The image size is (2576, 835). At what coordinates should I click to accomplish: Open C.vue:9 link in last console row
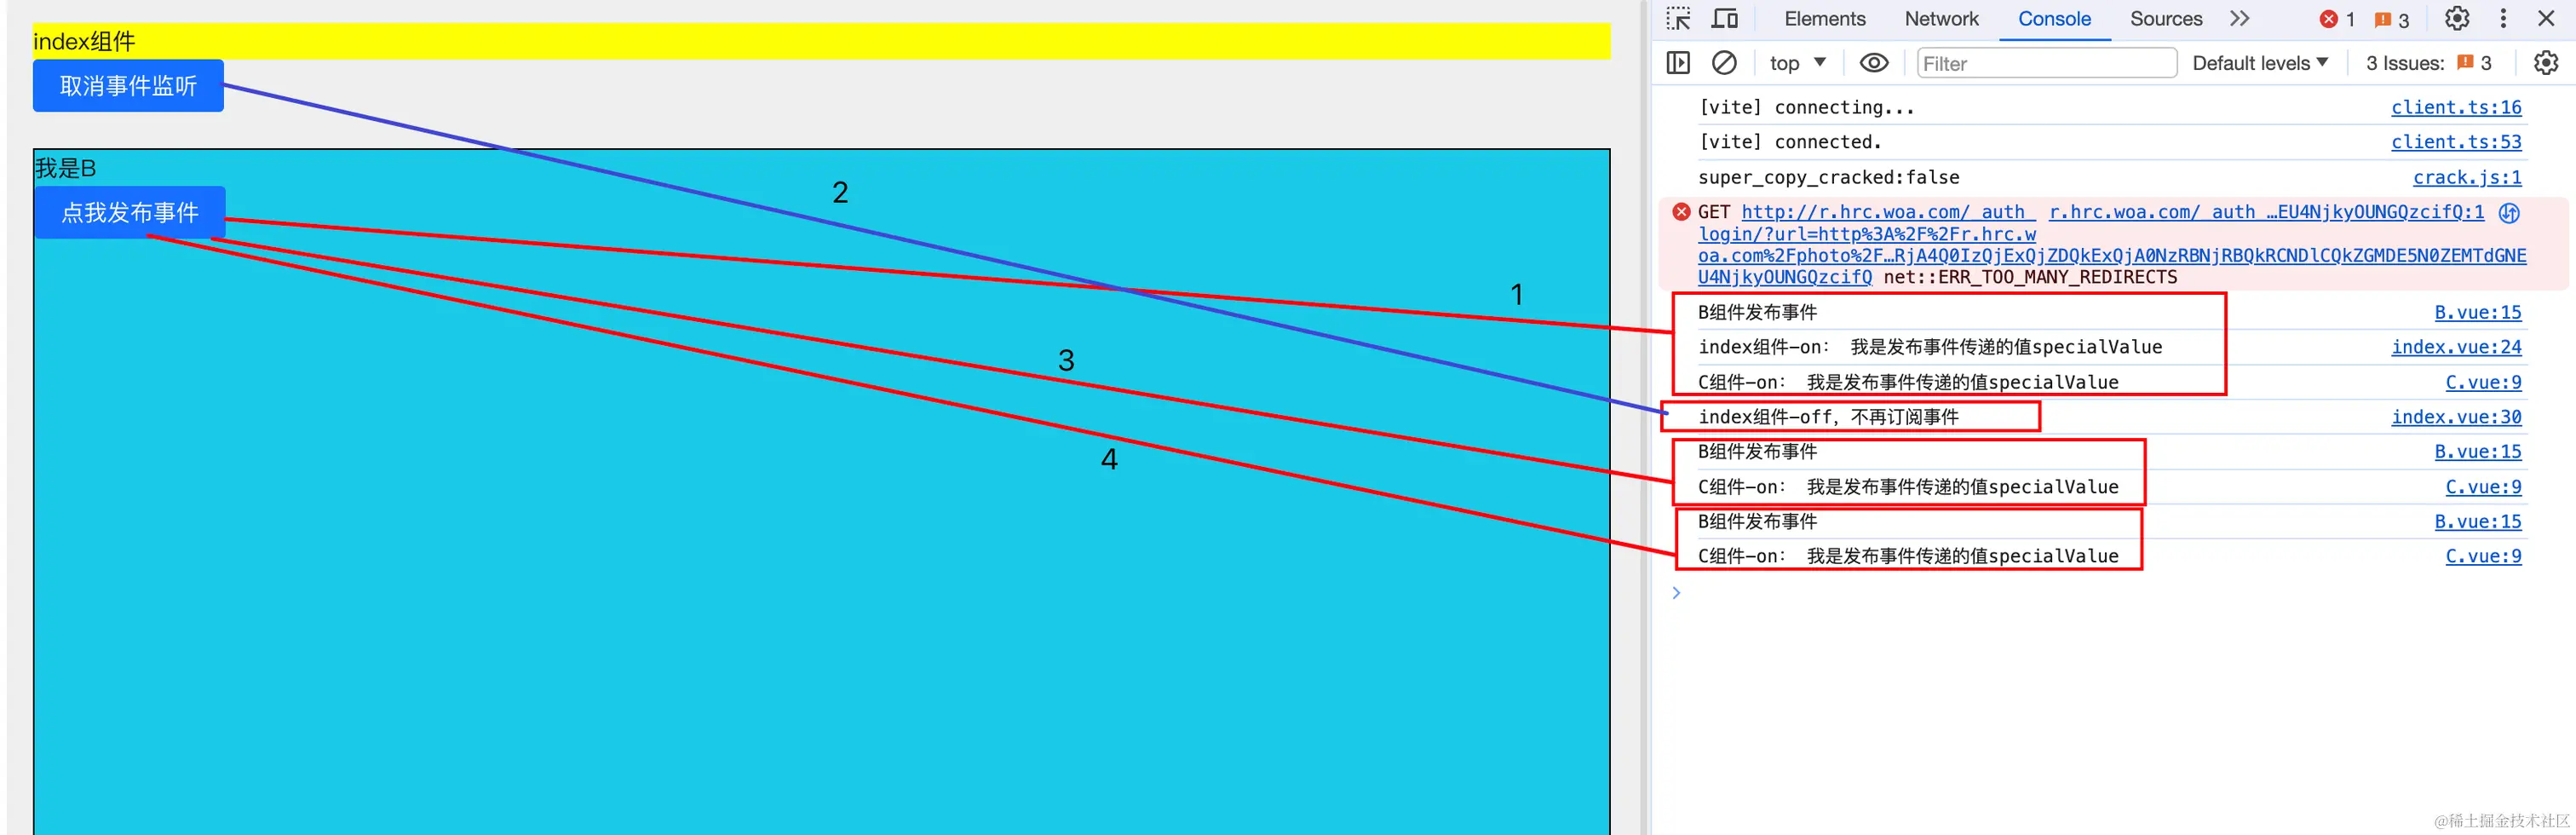(x=2483, y=556)
